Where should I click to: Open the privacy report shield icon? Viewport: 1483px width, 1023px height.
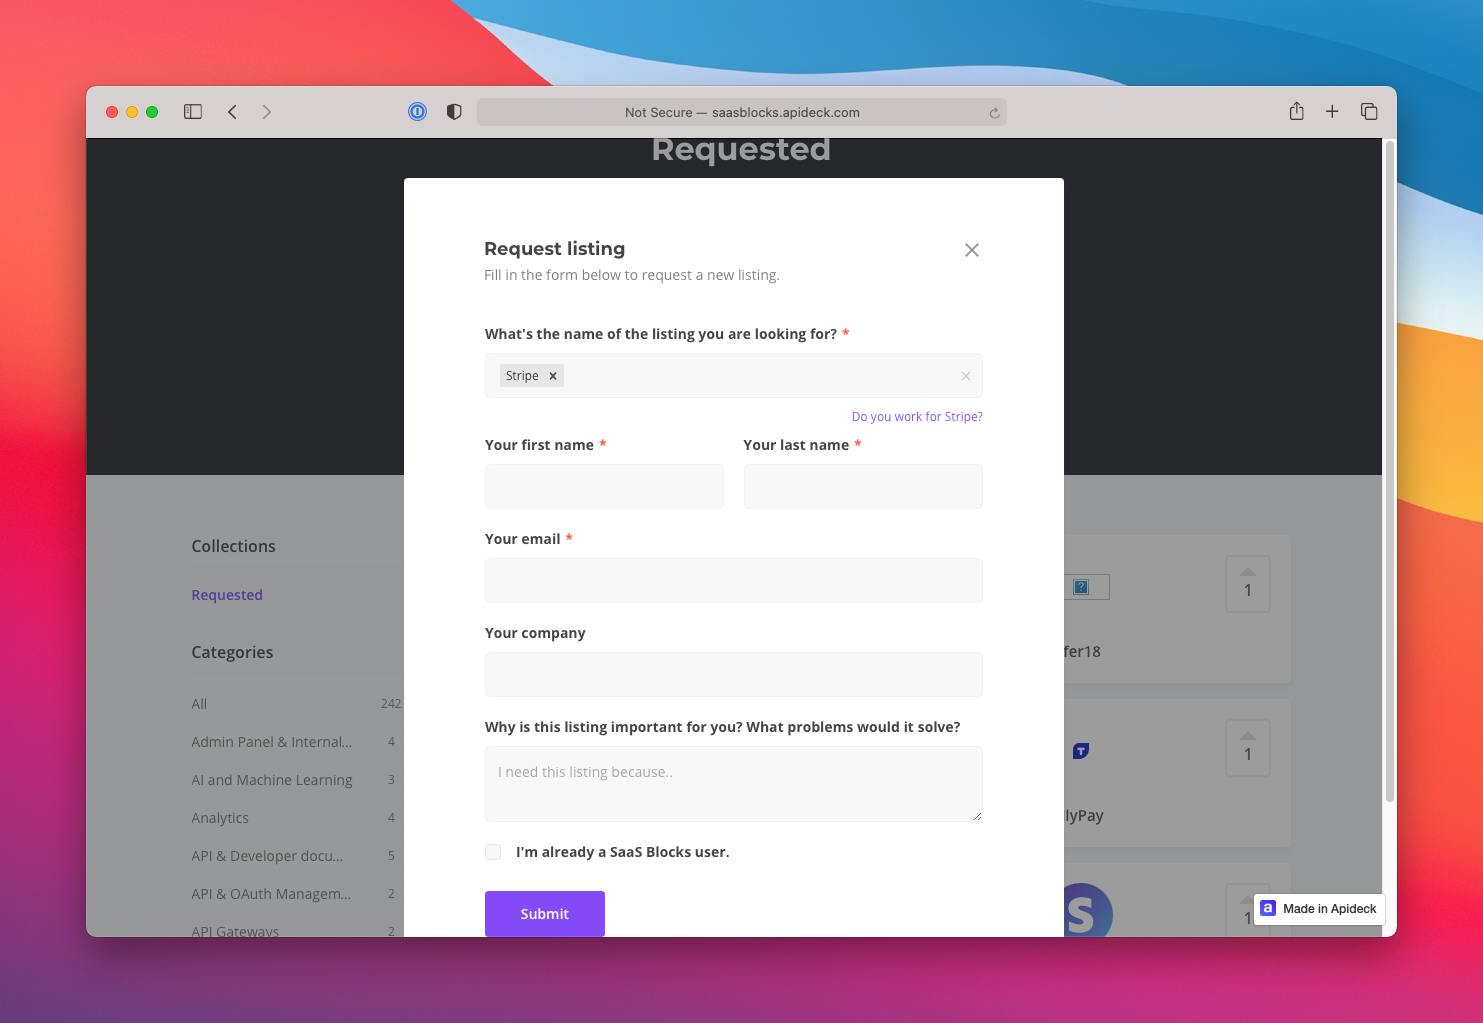pos(454,112)
